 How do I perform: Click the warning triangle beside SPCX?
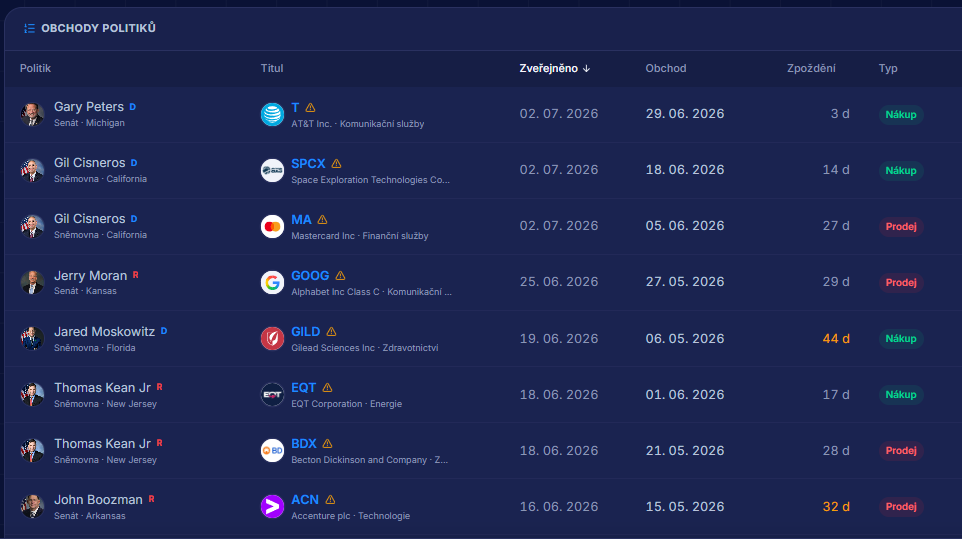336,164
